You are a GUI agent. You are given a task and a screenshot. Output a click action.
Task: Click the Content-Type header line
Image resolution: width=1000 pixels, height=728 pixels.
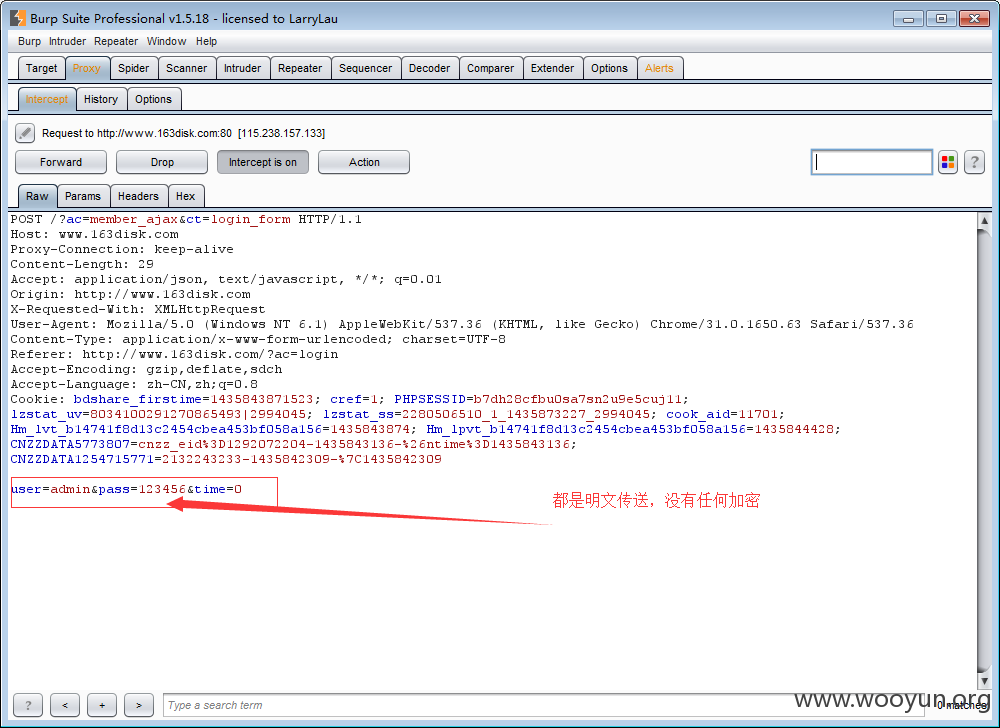[x=258, y=339]
